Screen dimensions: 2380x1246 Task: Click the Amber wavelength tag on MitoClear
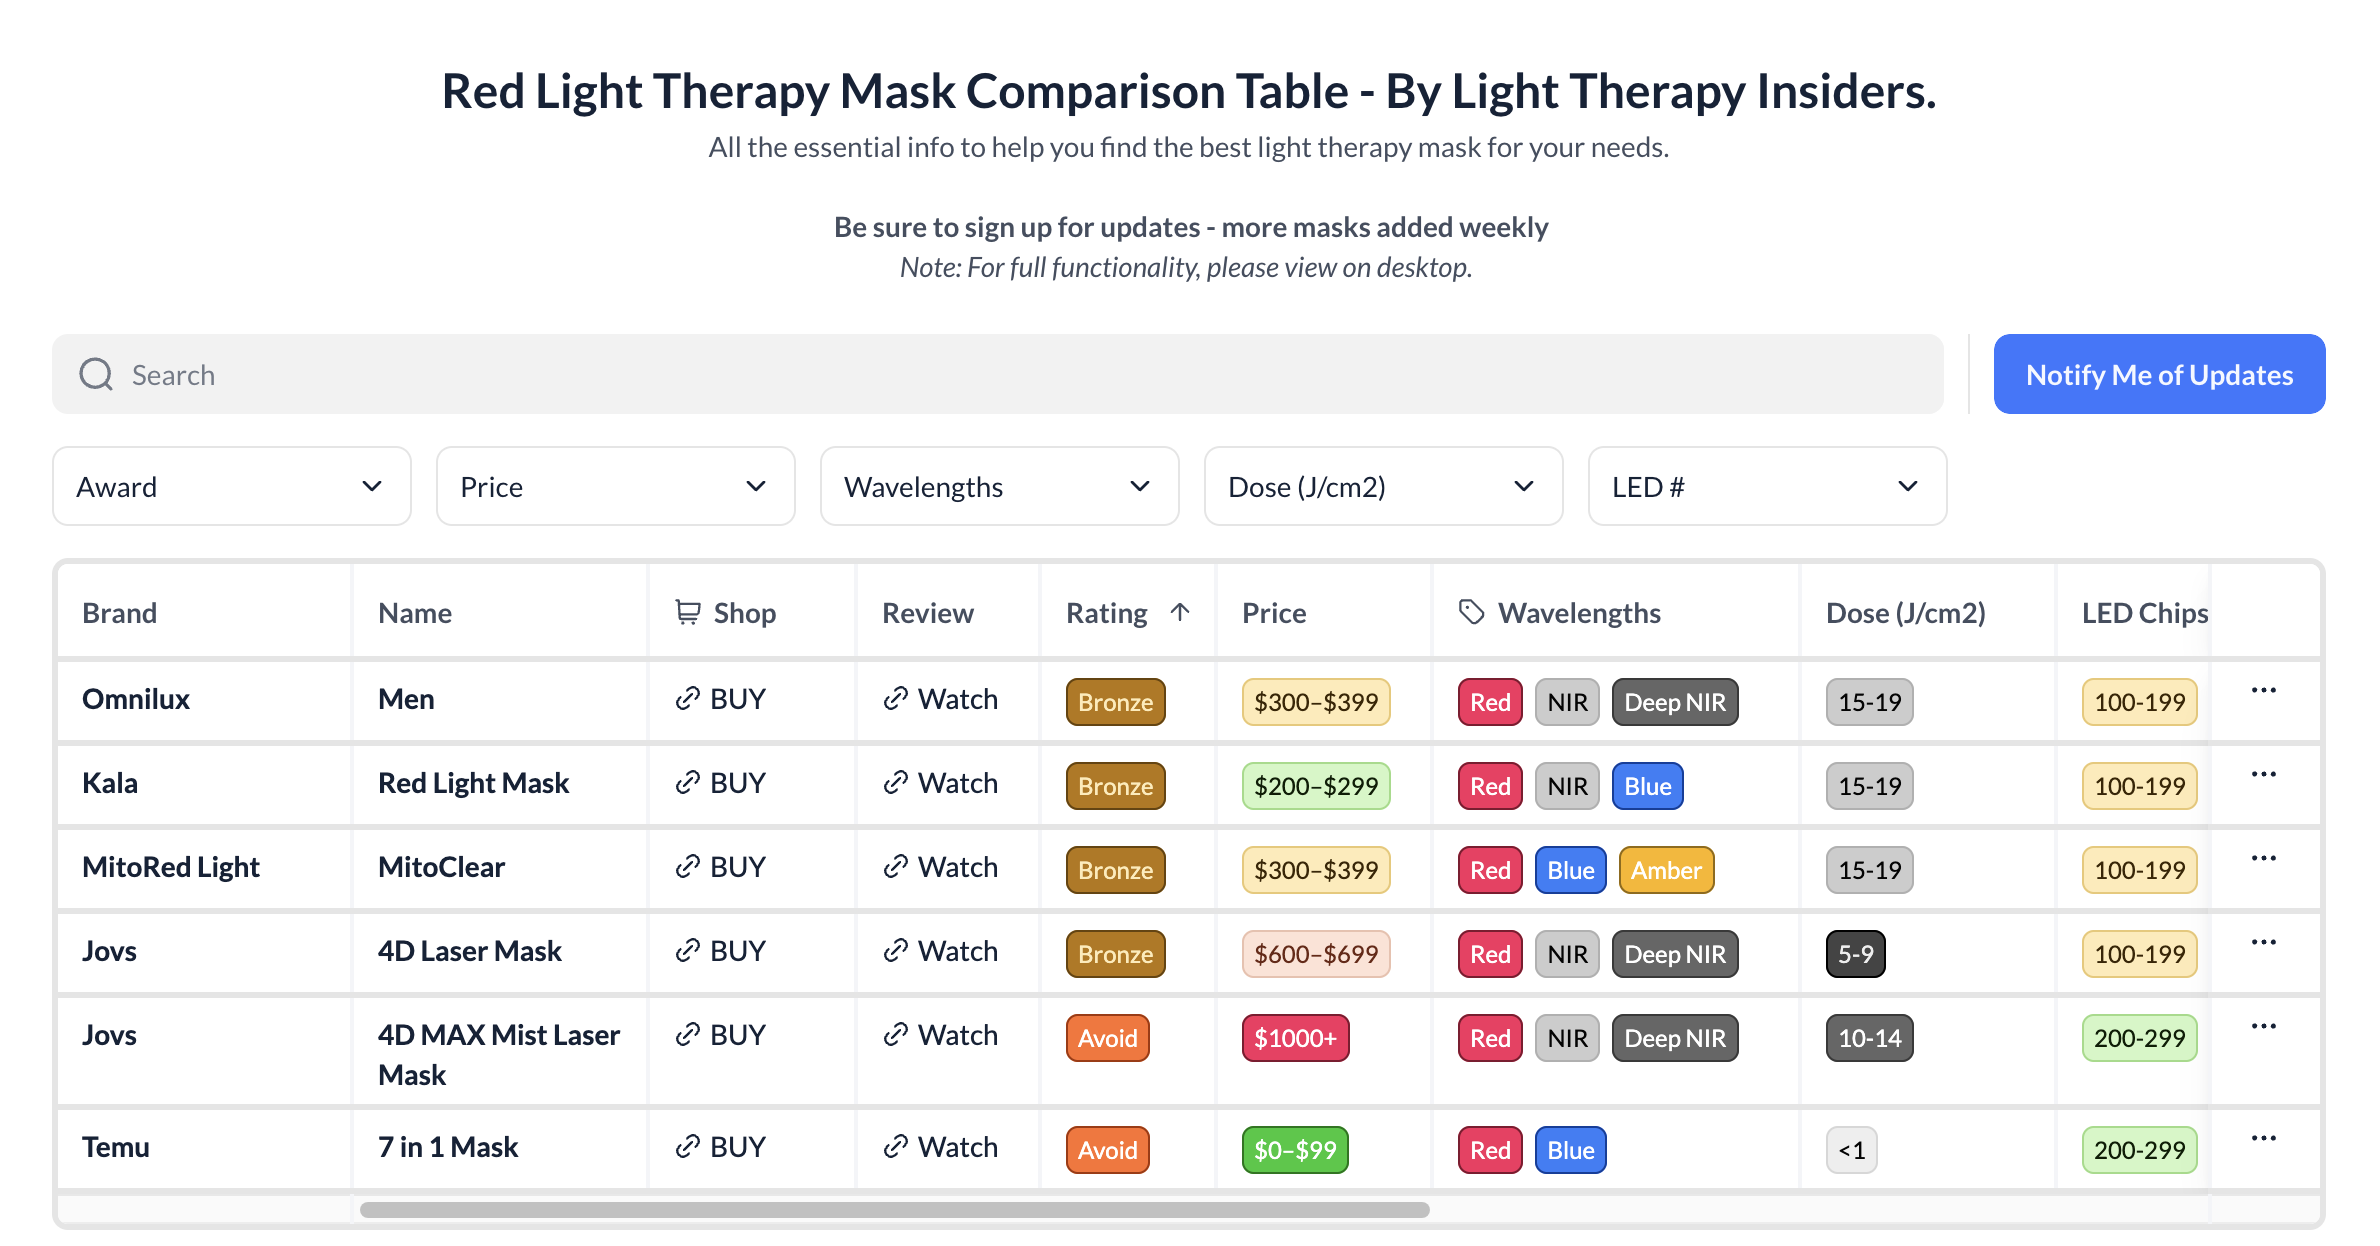[1666, 870]
